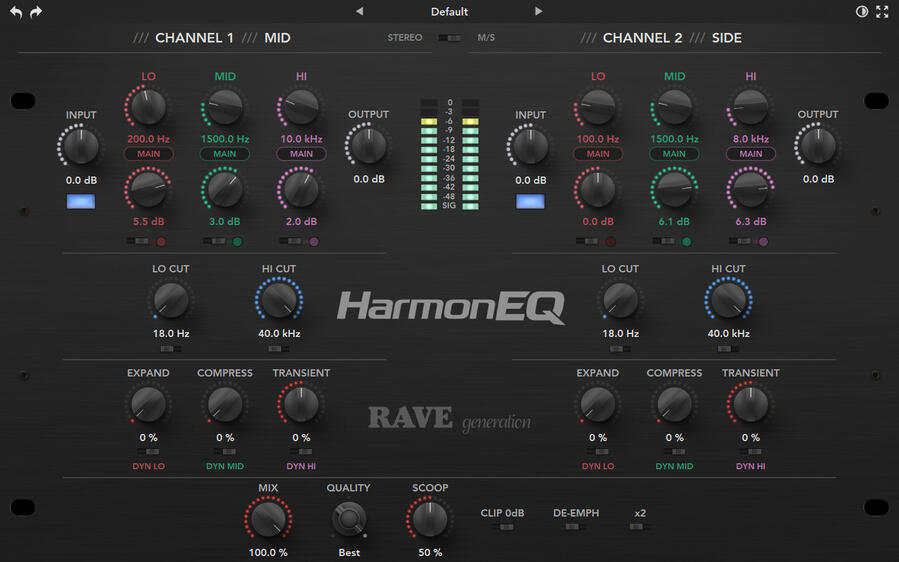Click Channel 1 TRANSIENT knob
The width and height of the screenshot is (899, 562).
coord(302,404)
